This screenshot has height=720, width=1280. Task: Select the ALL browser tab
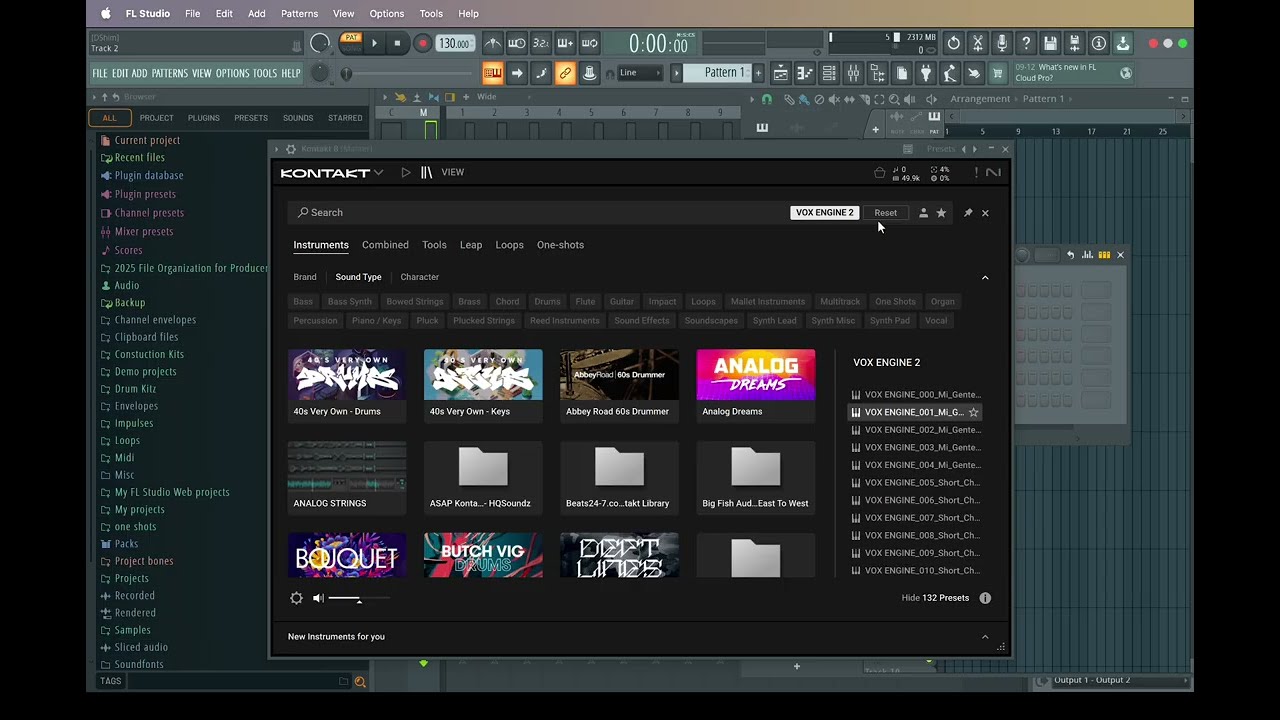[110, 118]
